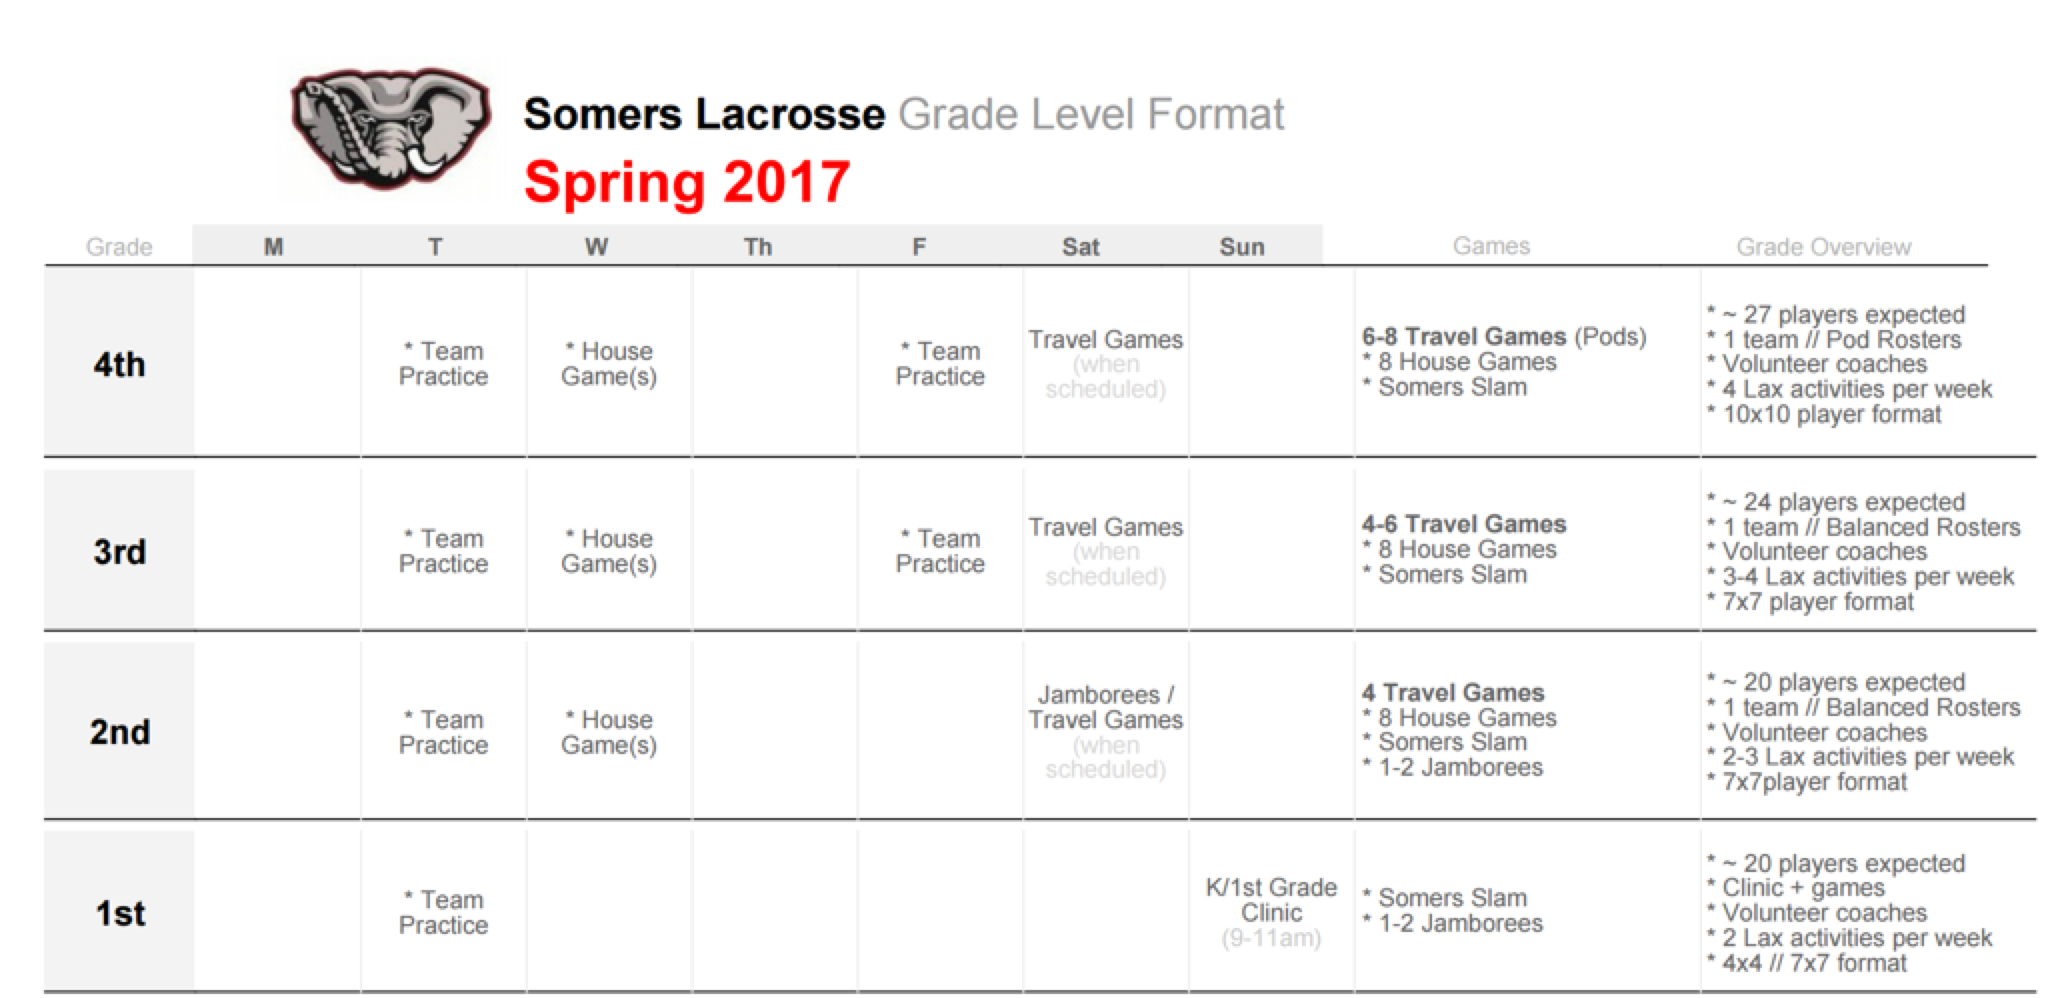
Task: Click the Grade Overview column header
Action: [1823, 247]
